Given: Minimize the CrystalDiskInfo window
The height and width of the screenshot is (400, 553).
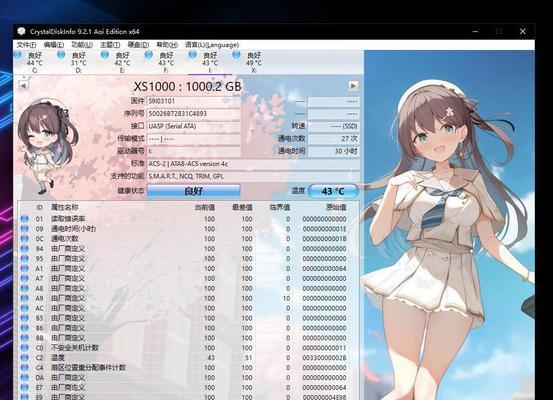Looking at the screenshot, I should tap(475, 31).
